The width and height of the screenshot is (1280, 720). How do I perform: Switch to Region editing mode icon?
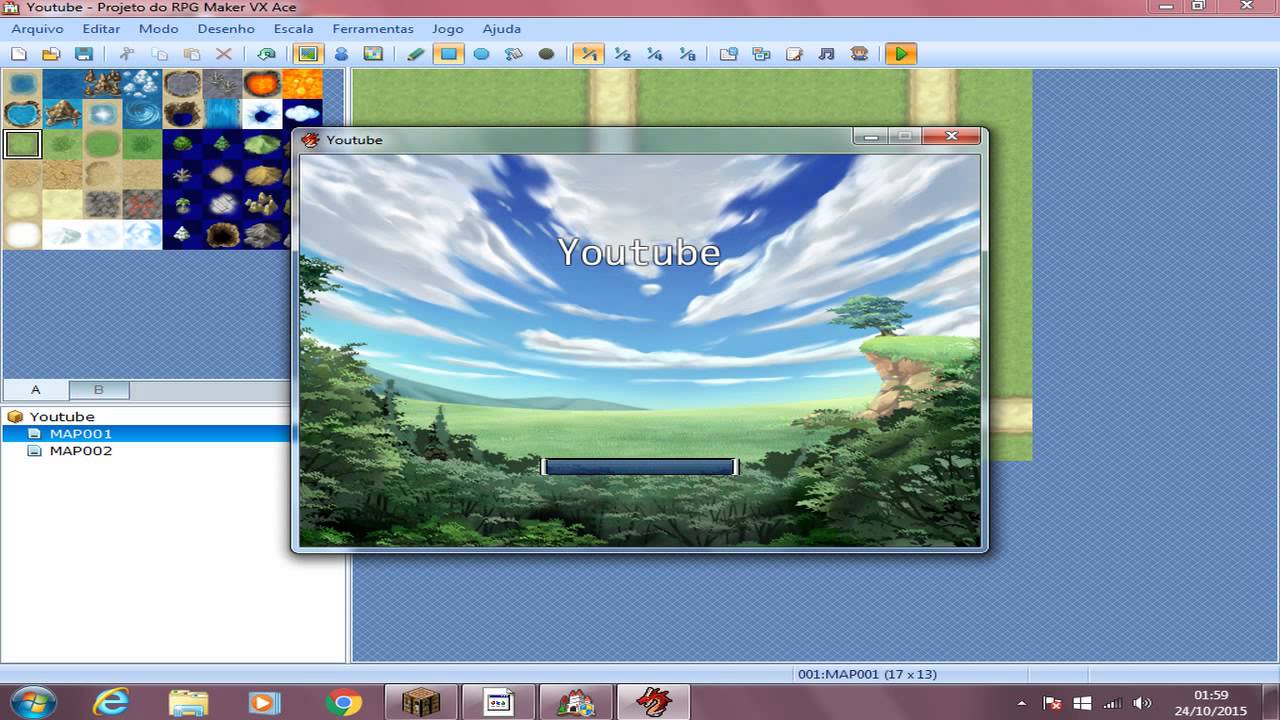tap(373, 54)
